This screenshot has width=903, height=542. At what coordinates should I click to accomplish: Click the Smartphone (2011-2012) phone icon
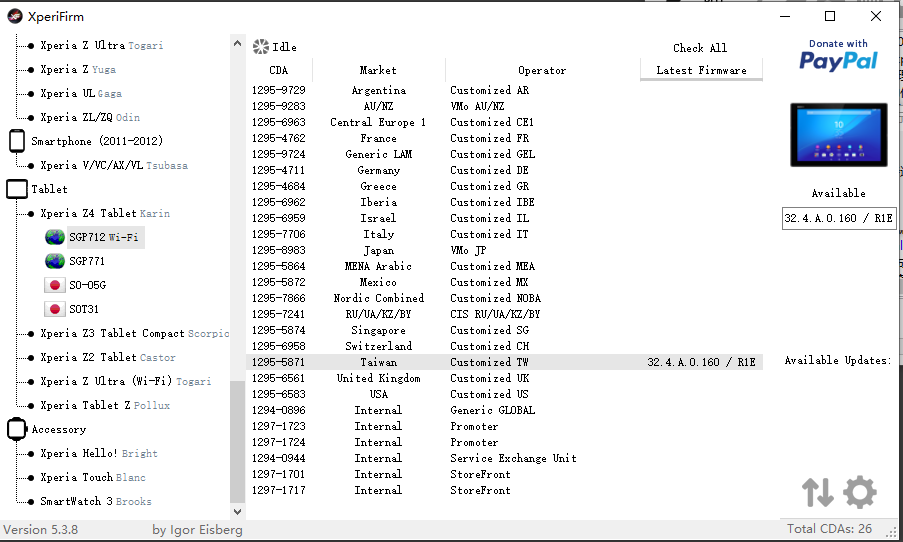click(x=17, y=141)
